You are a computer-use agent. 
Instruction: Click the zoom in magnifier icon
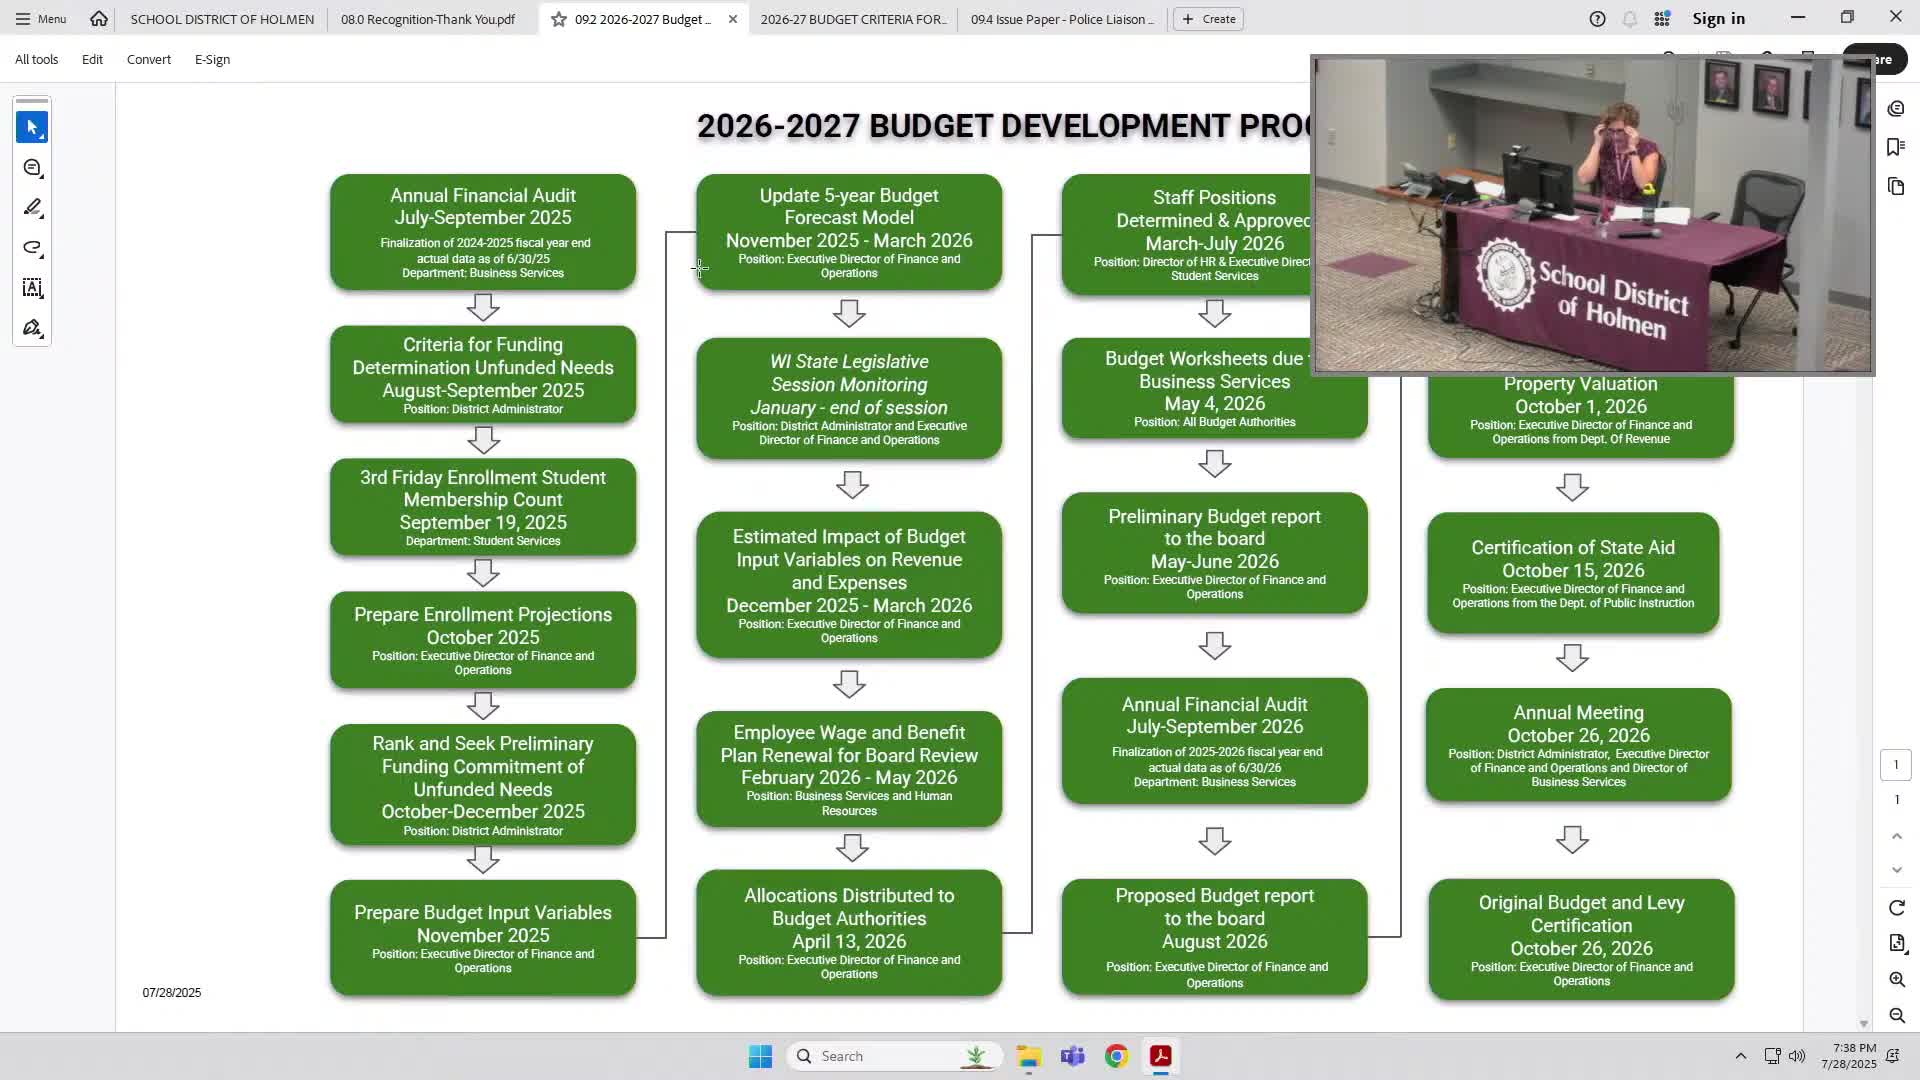[1897, 980]
